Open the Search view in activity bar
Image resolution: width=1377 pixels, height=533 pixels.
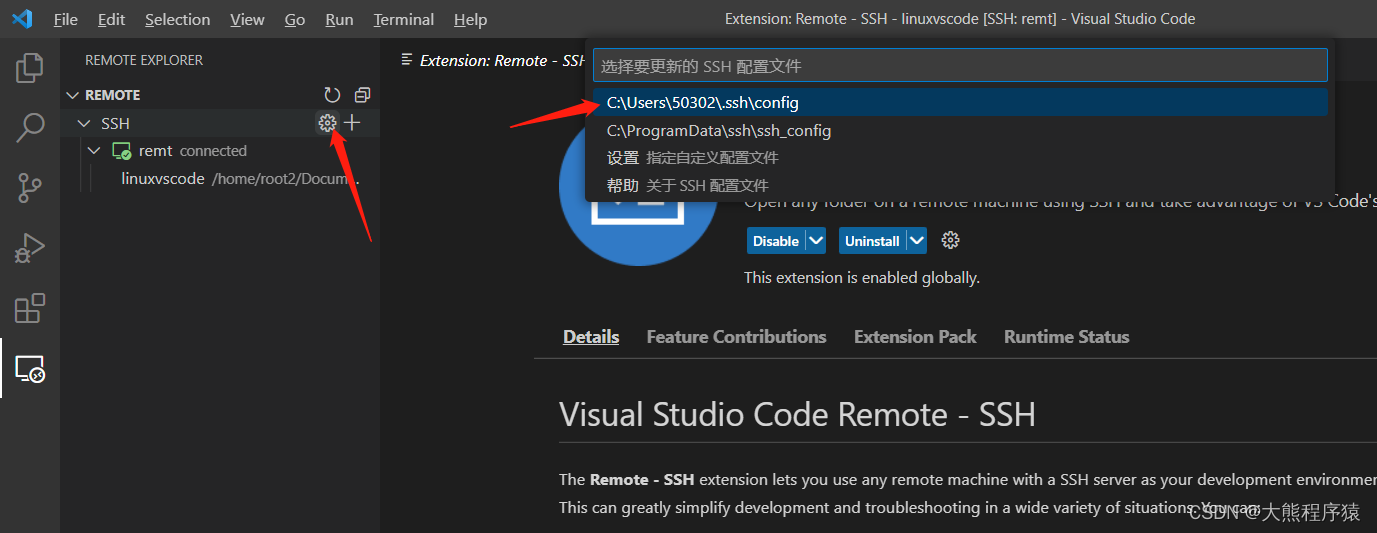(x=30, y=128)
